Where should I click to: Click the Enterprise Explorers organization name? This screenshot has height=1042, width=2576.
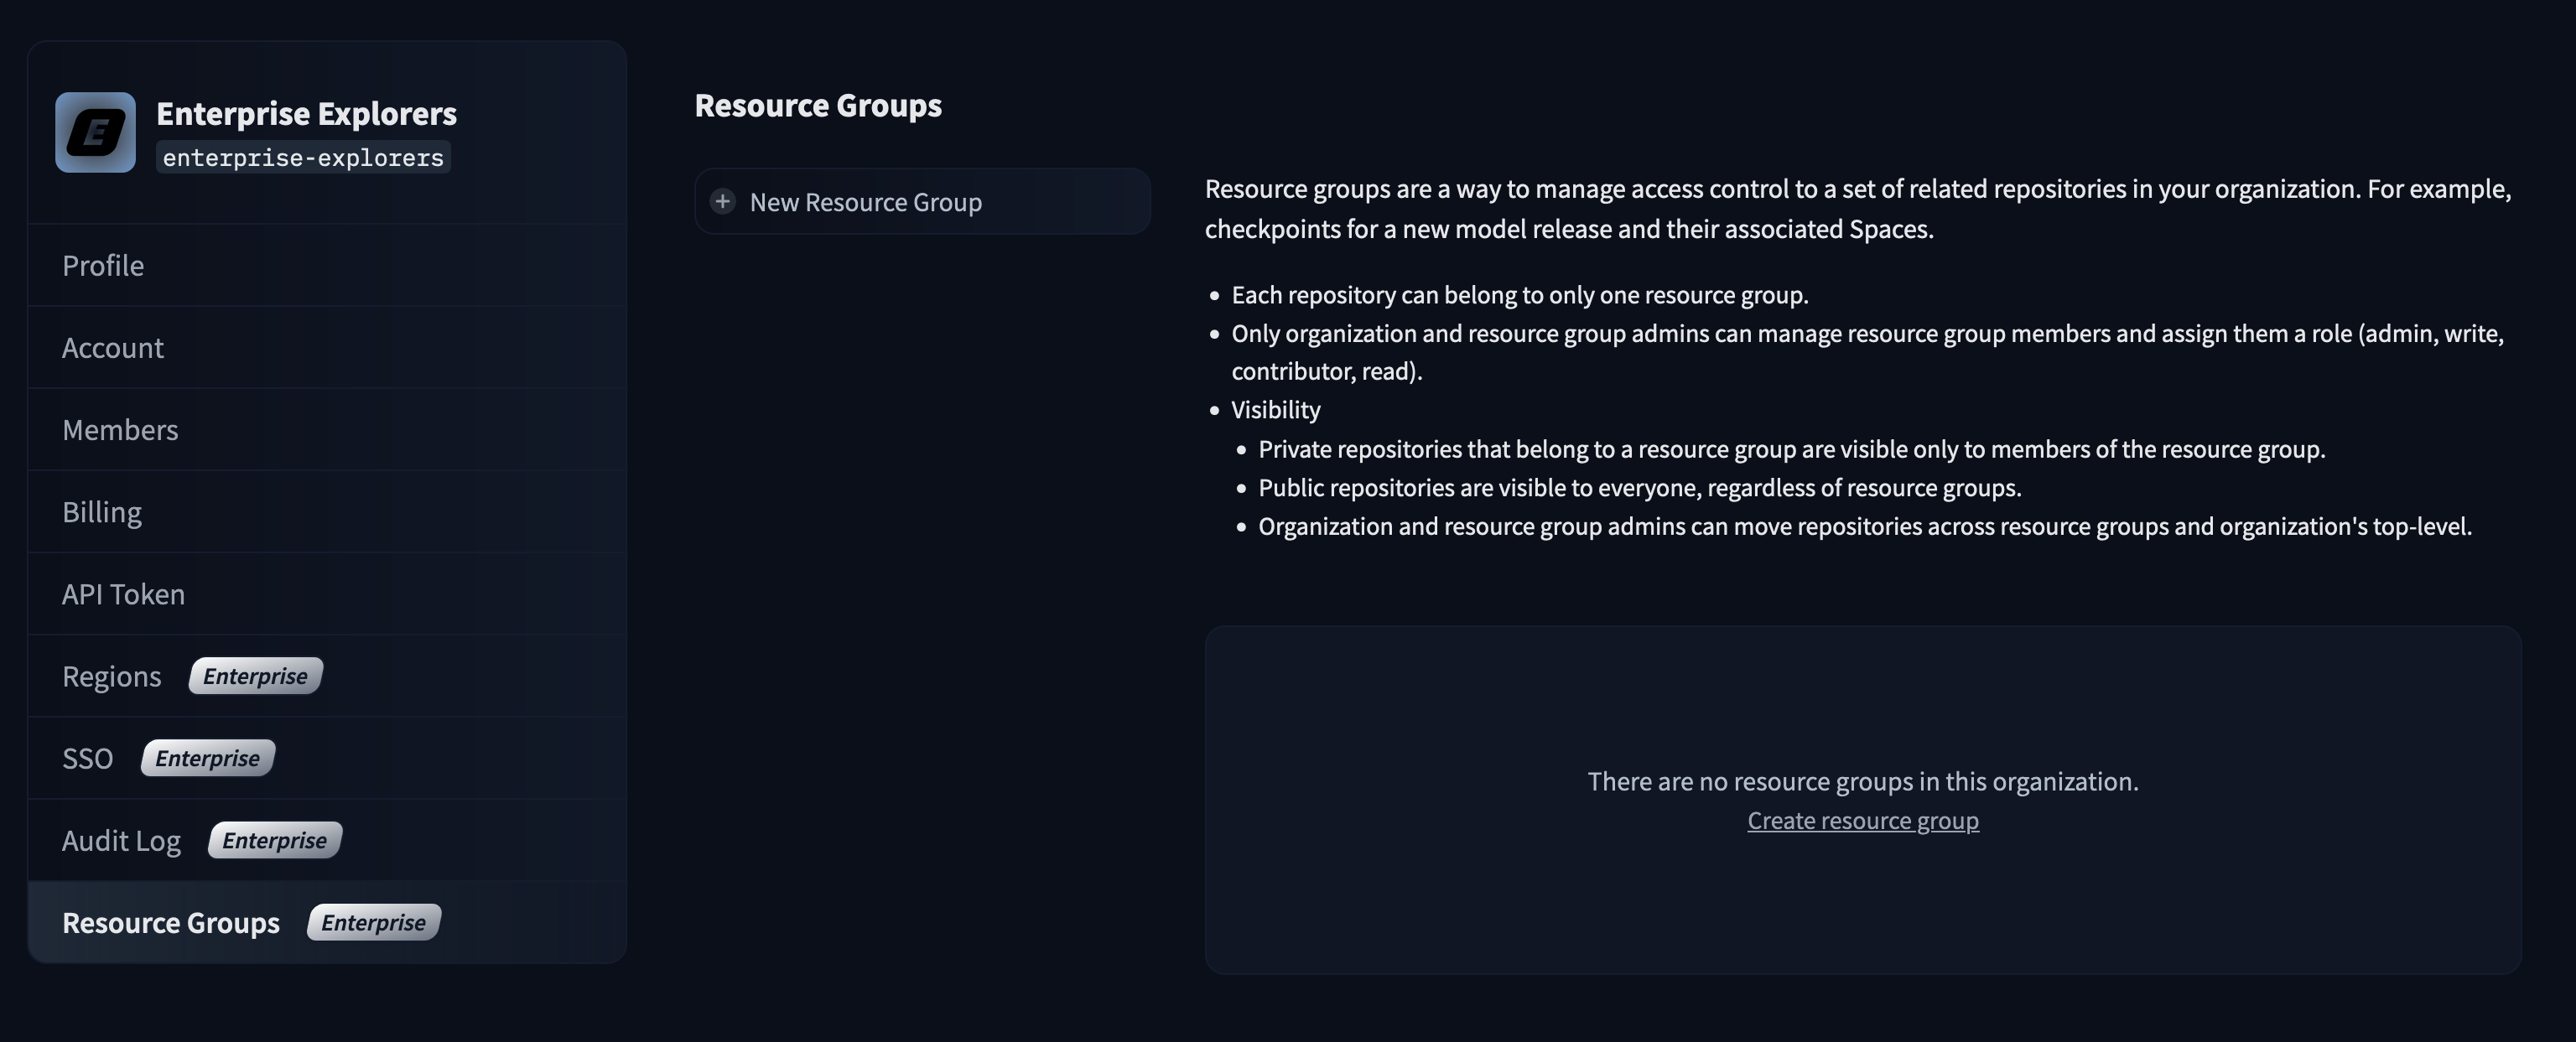point(306,113)
